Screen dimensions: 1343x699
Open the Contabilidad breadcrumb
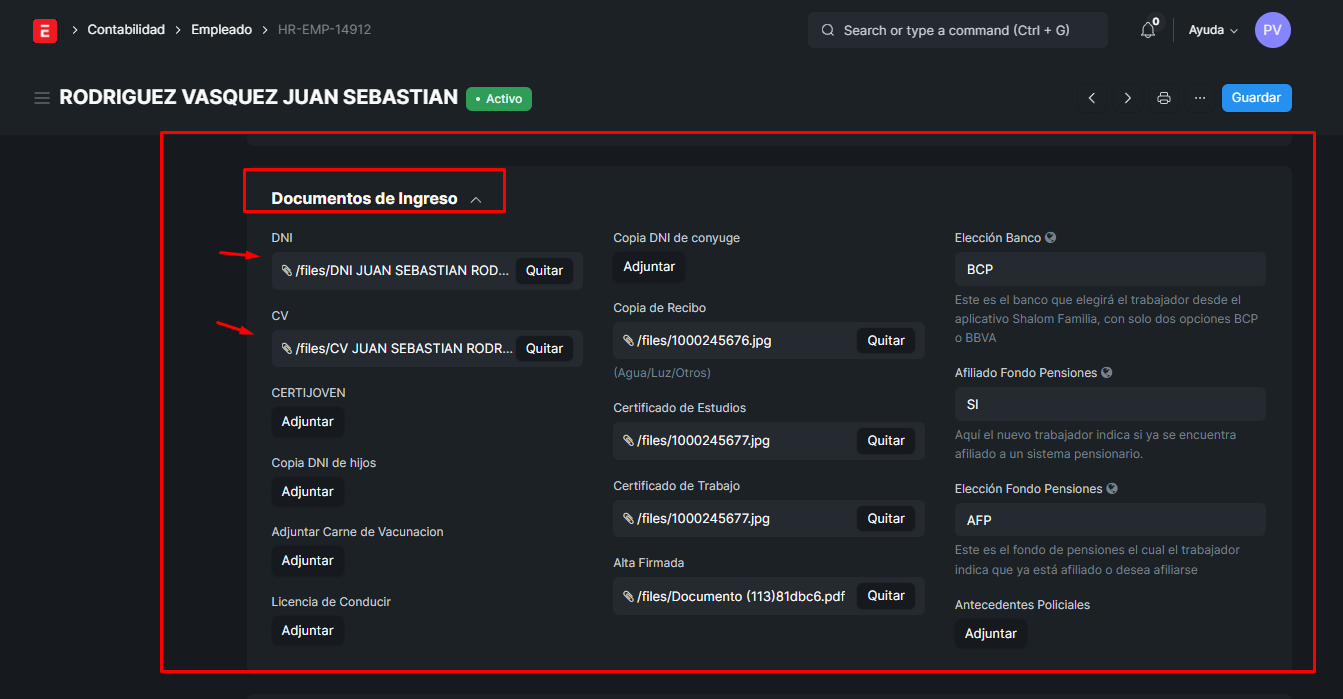coord(126,30)
